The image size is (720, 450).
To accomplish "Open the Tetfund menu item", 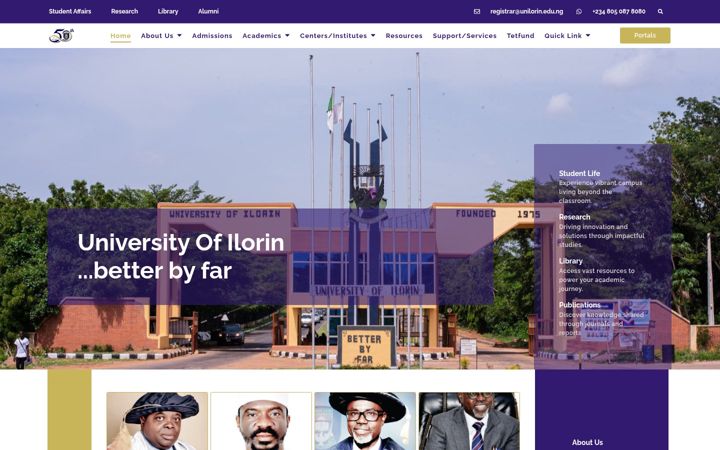I will [520, 35].
